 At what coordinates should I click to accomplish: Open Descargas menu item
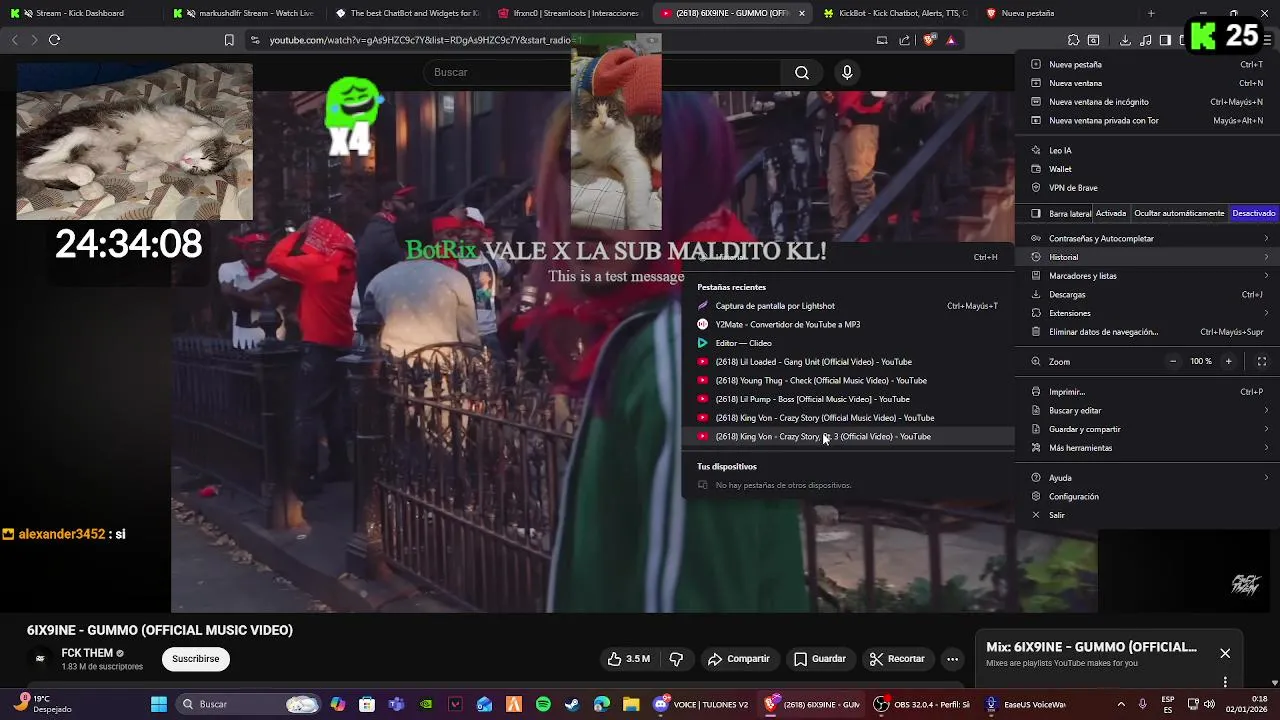(x=1148, y=295)
